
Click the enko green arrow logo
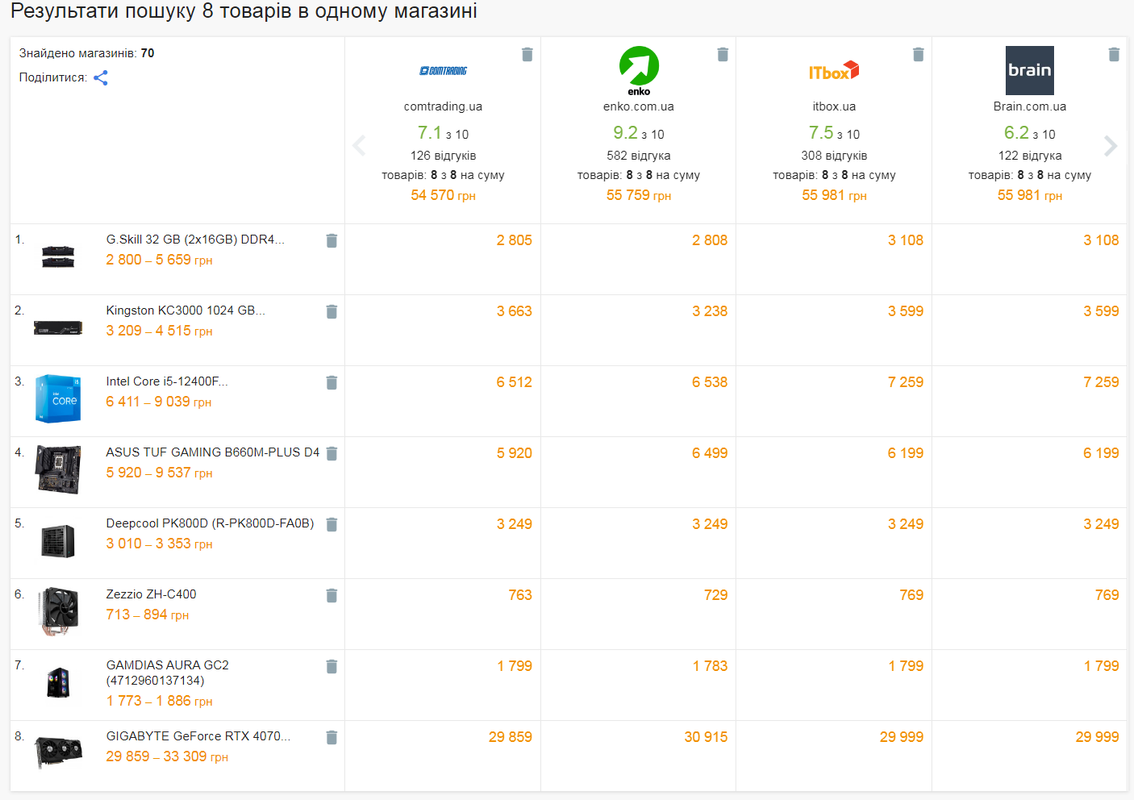click(639, 70)
